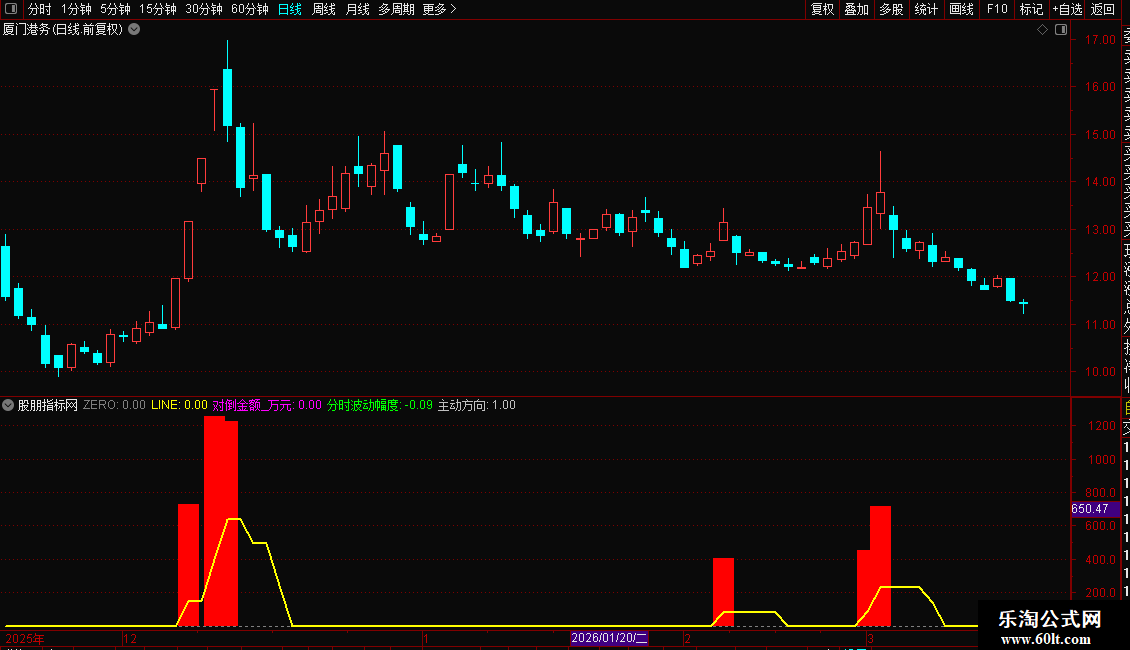Click the 标记 mark button
The height and width of the screenshot is (650, 1130).
1031,9
